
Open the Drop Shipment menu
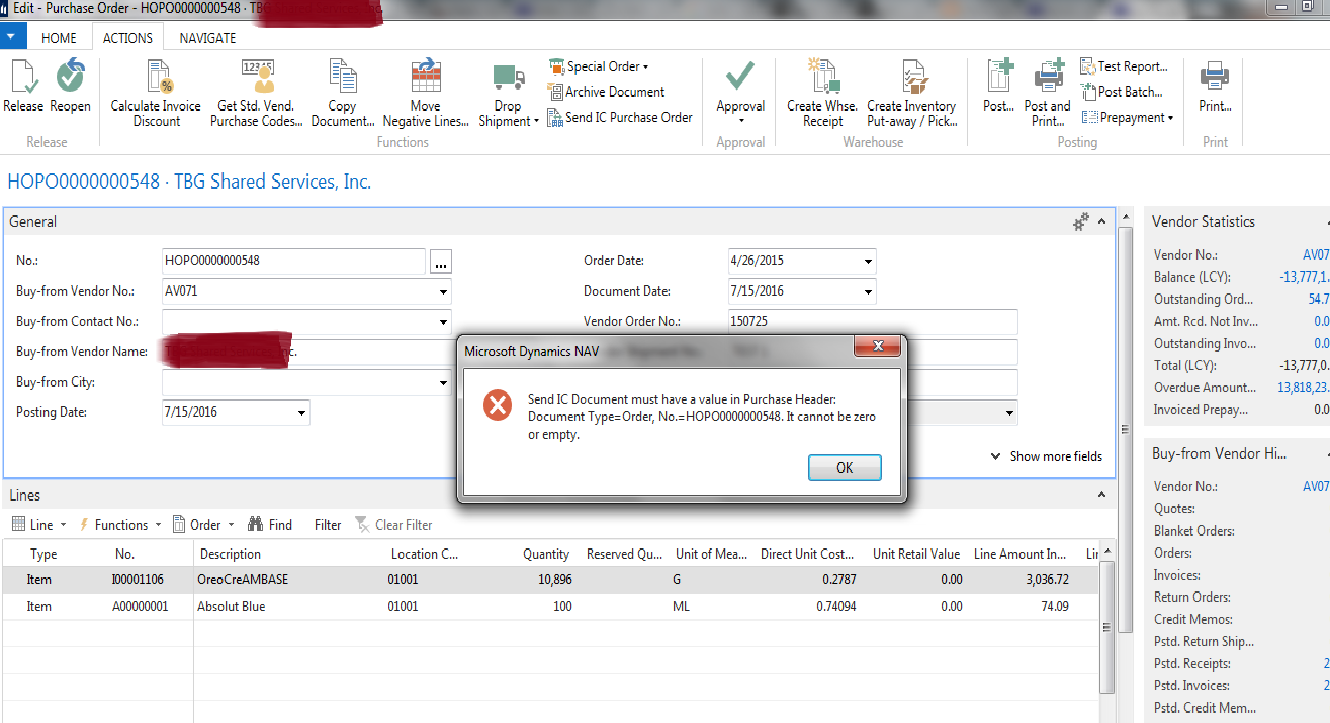click(508, 93)
